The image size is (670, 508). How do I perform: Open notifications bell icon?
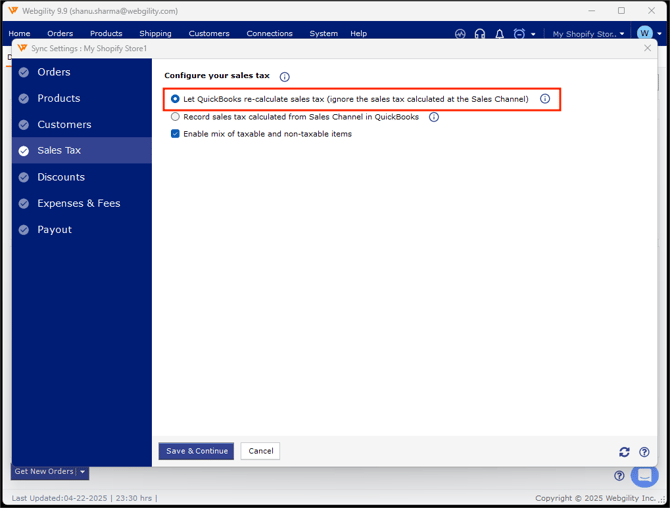[500, 34]
